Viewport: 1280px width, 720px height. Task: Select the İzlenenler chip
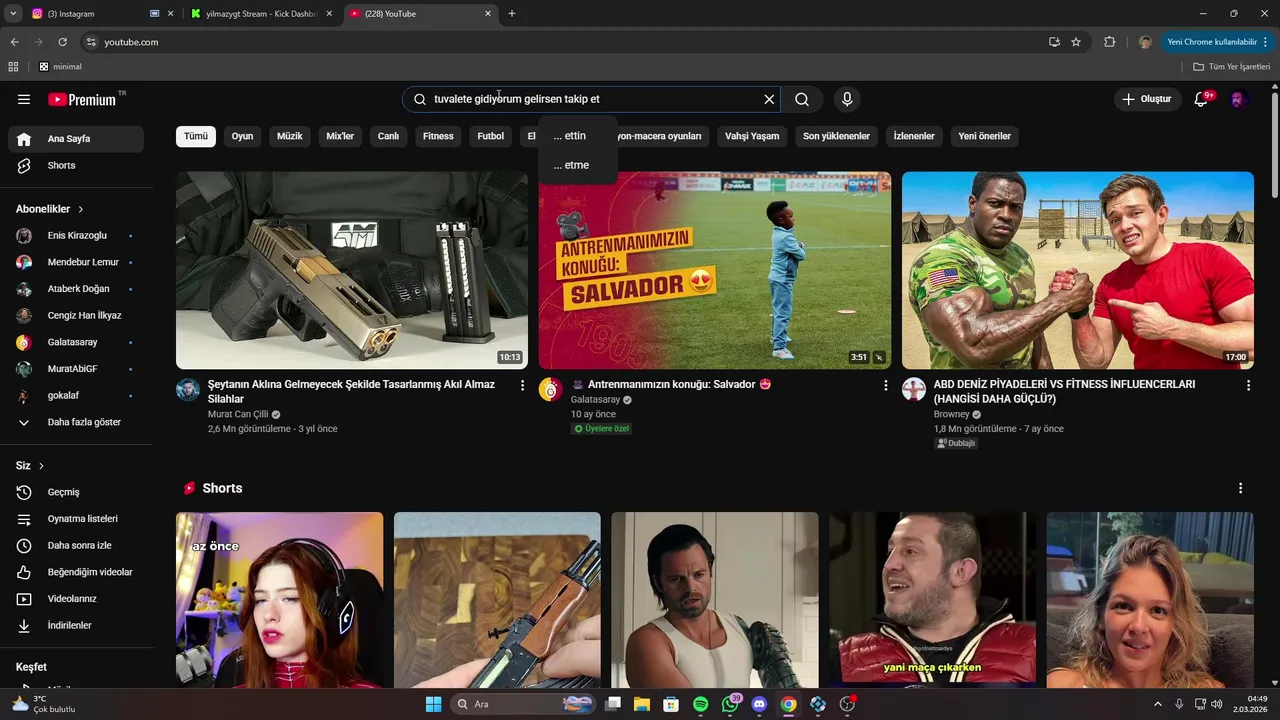[914, 136]
